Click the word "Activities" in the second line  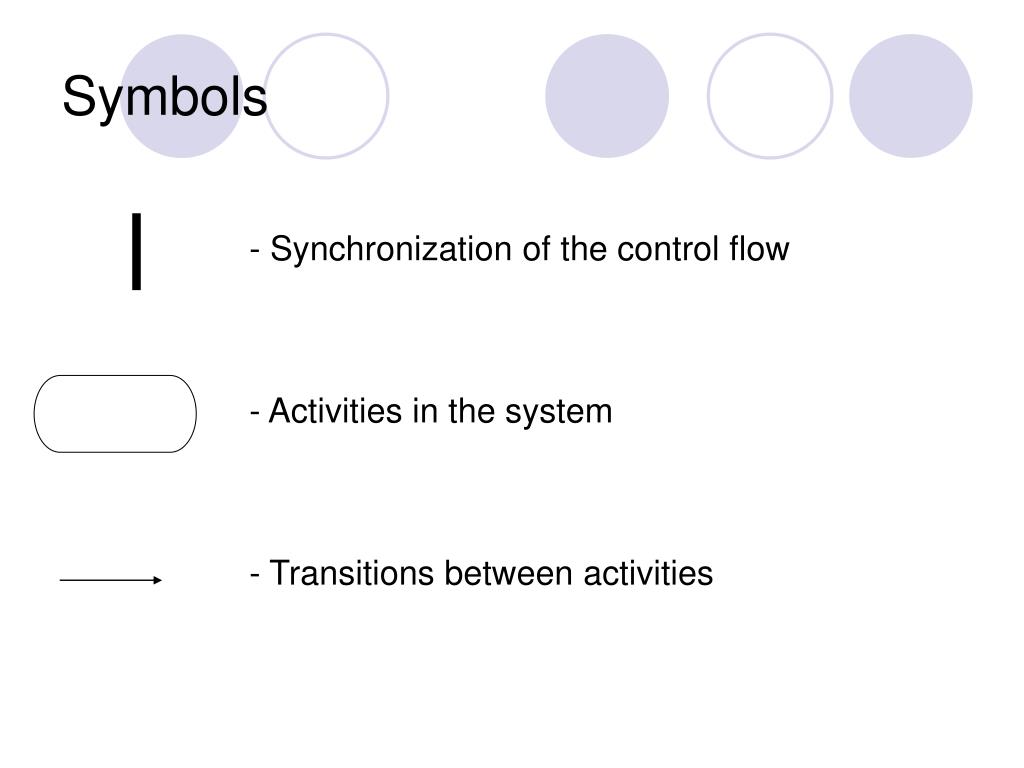[x=335, y=411]
